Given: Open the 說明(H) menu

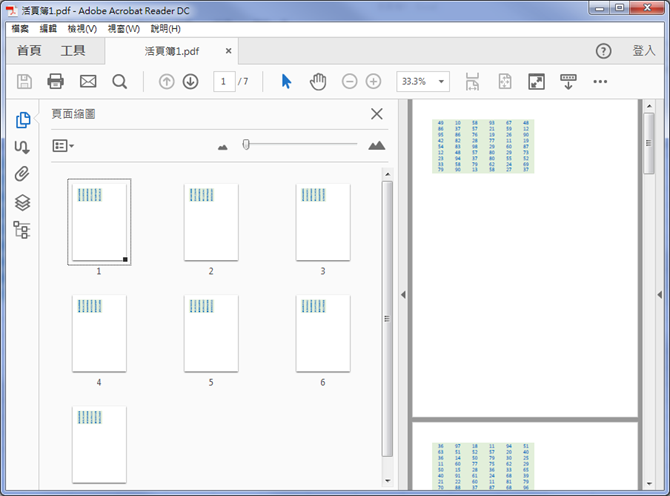Looking at the screenshot, I should (165, 29).
